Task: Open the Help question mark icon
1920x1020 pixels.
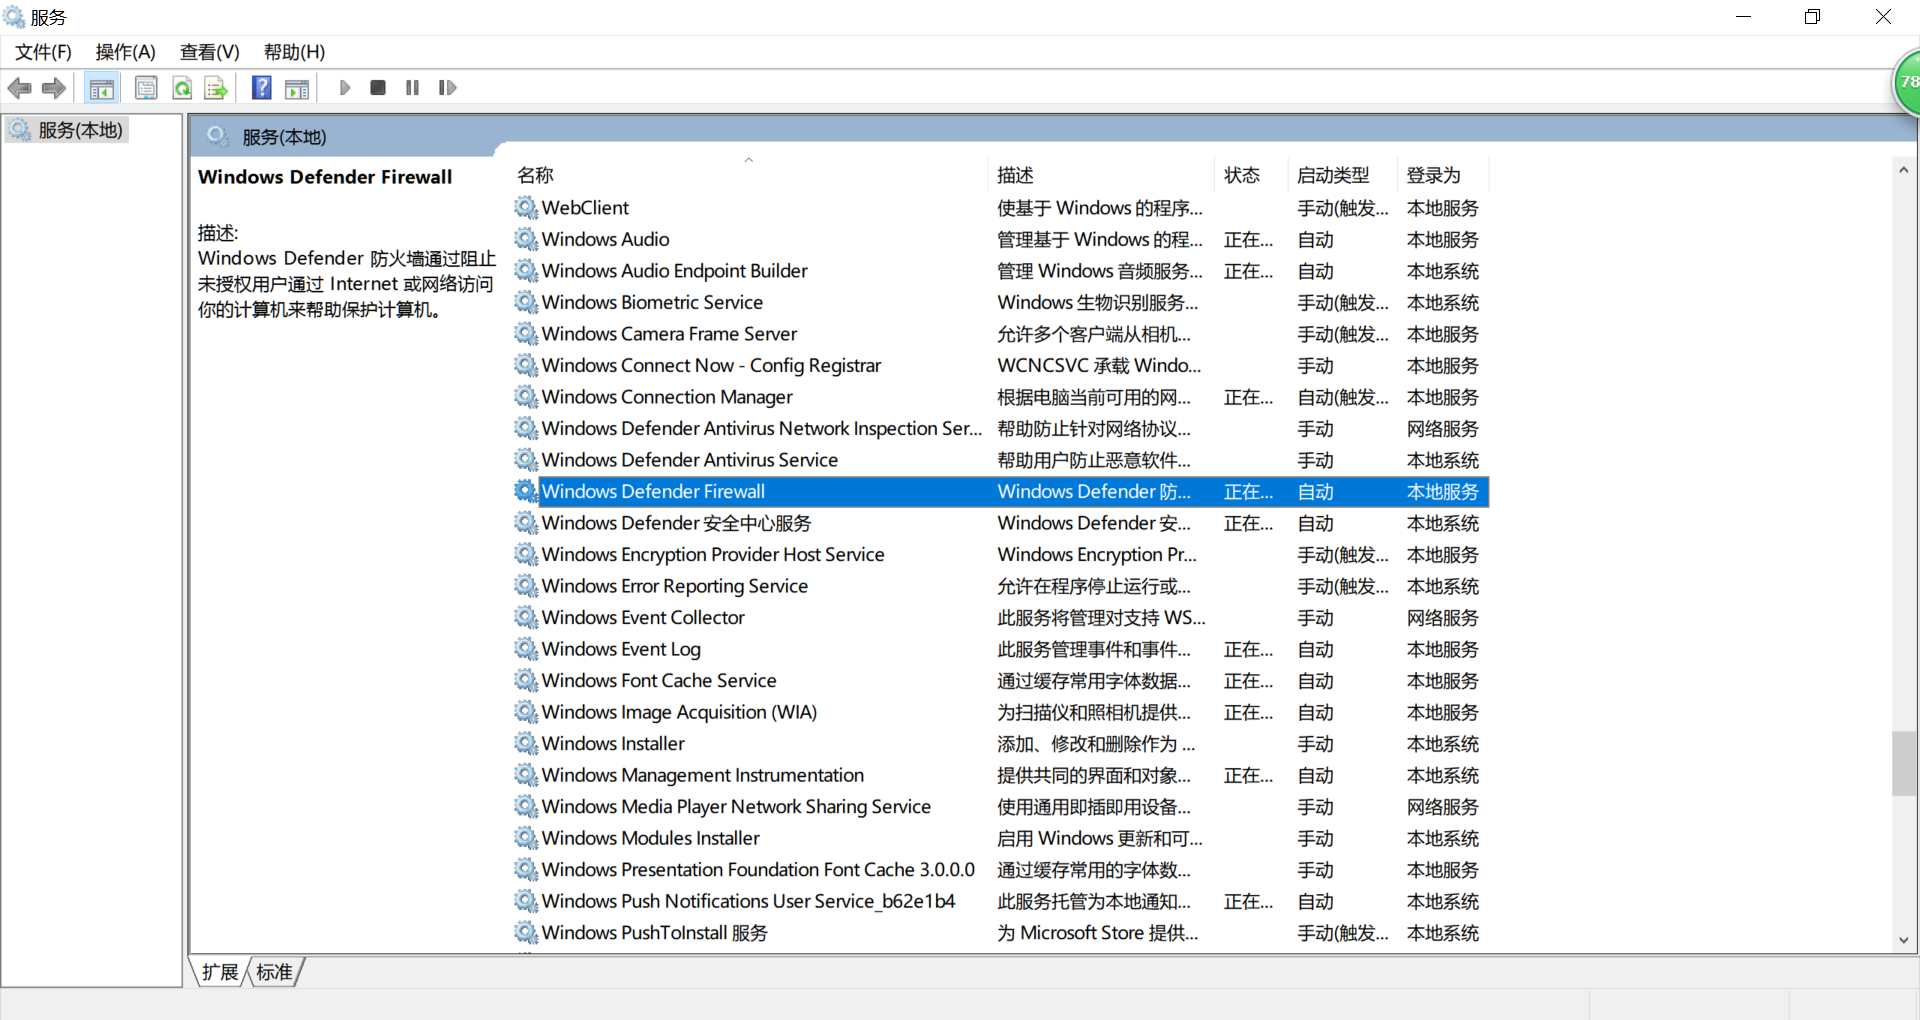Action: coord(262,88)
